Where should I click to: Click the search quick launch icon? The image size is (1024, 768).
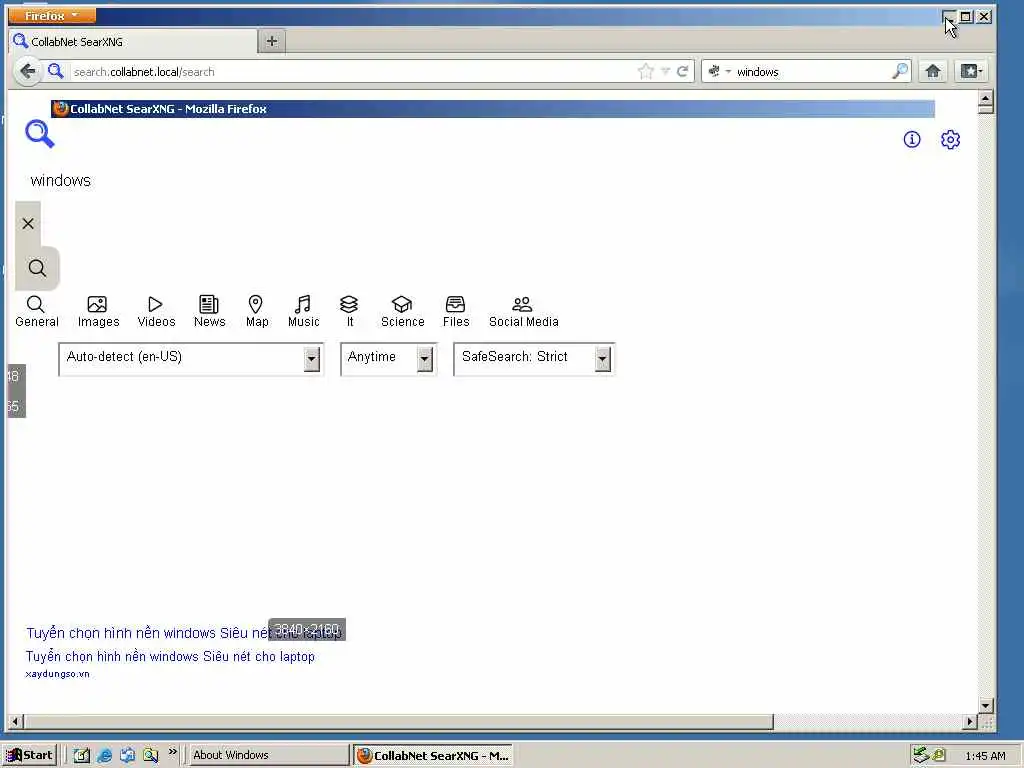pos(151,755)
